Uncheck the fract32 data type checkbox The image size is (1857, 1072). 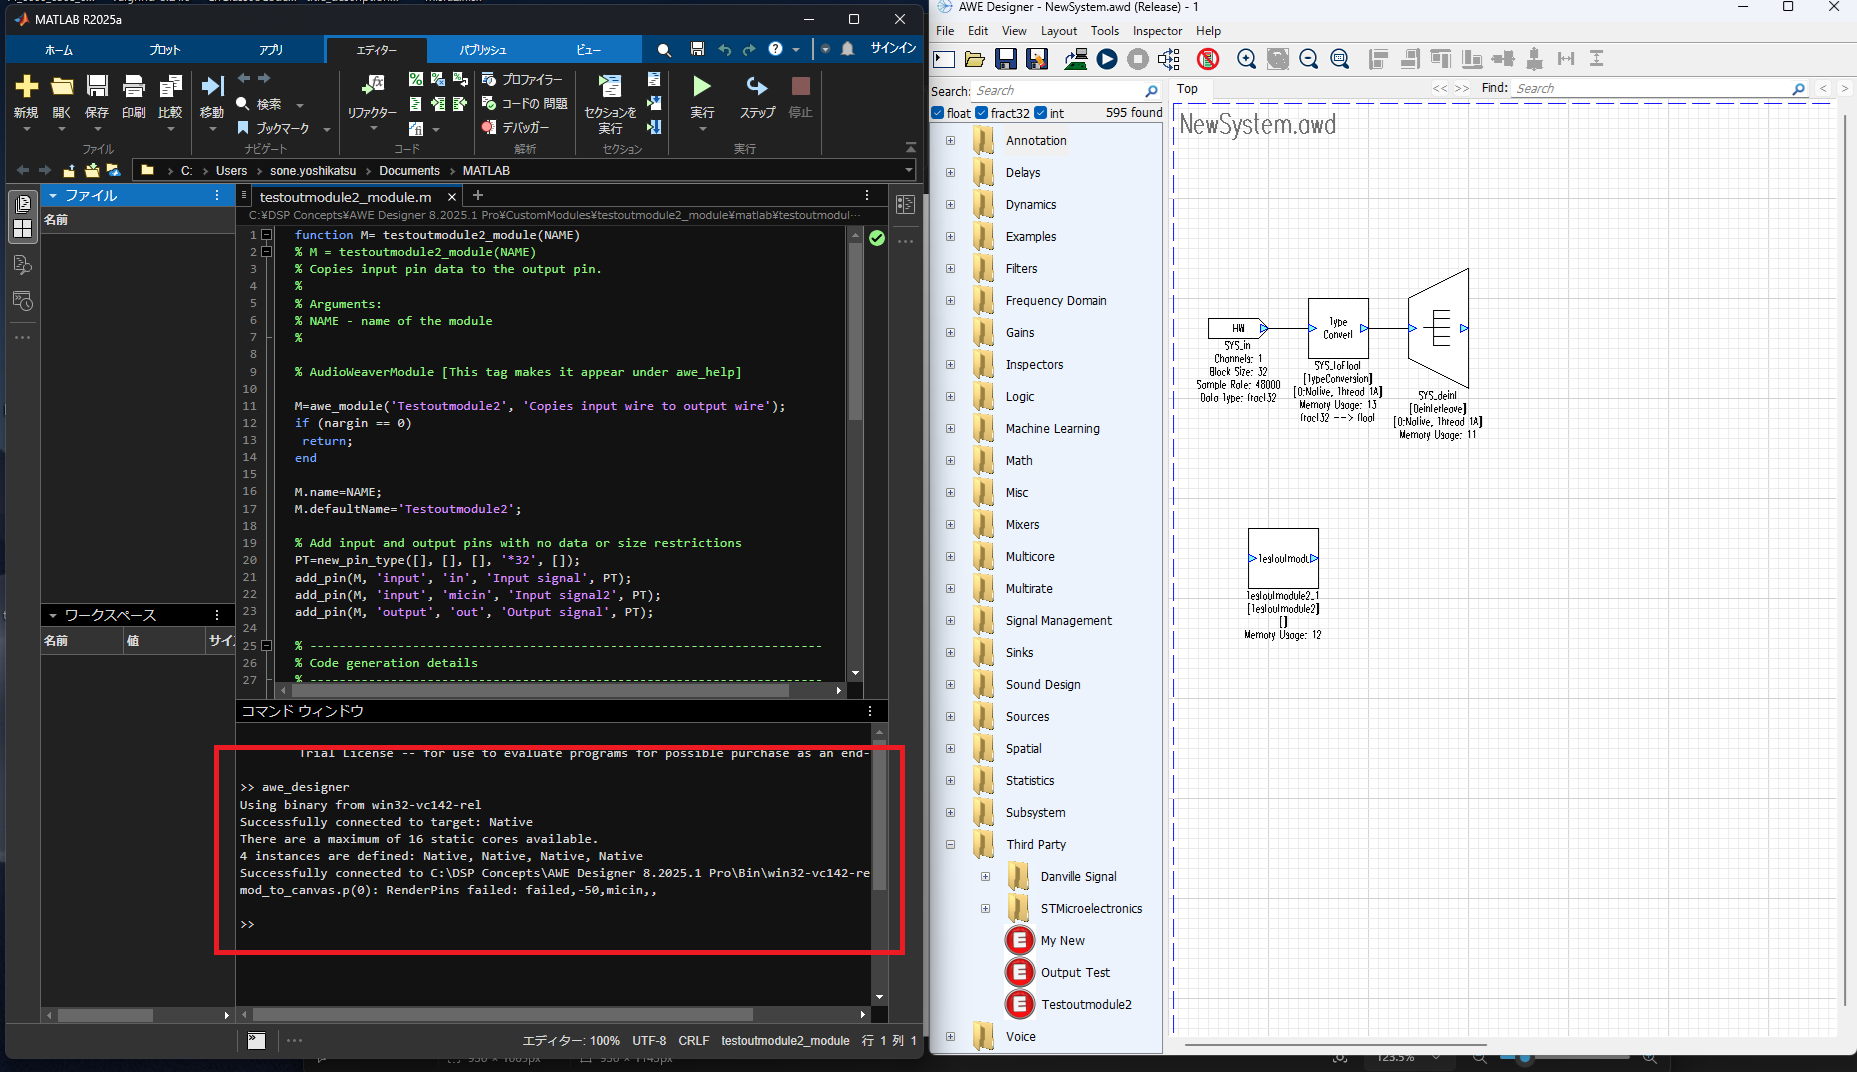[982, 113]
